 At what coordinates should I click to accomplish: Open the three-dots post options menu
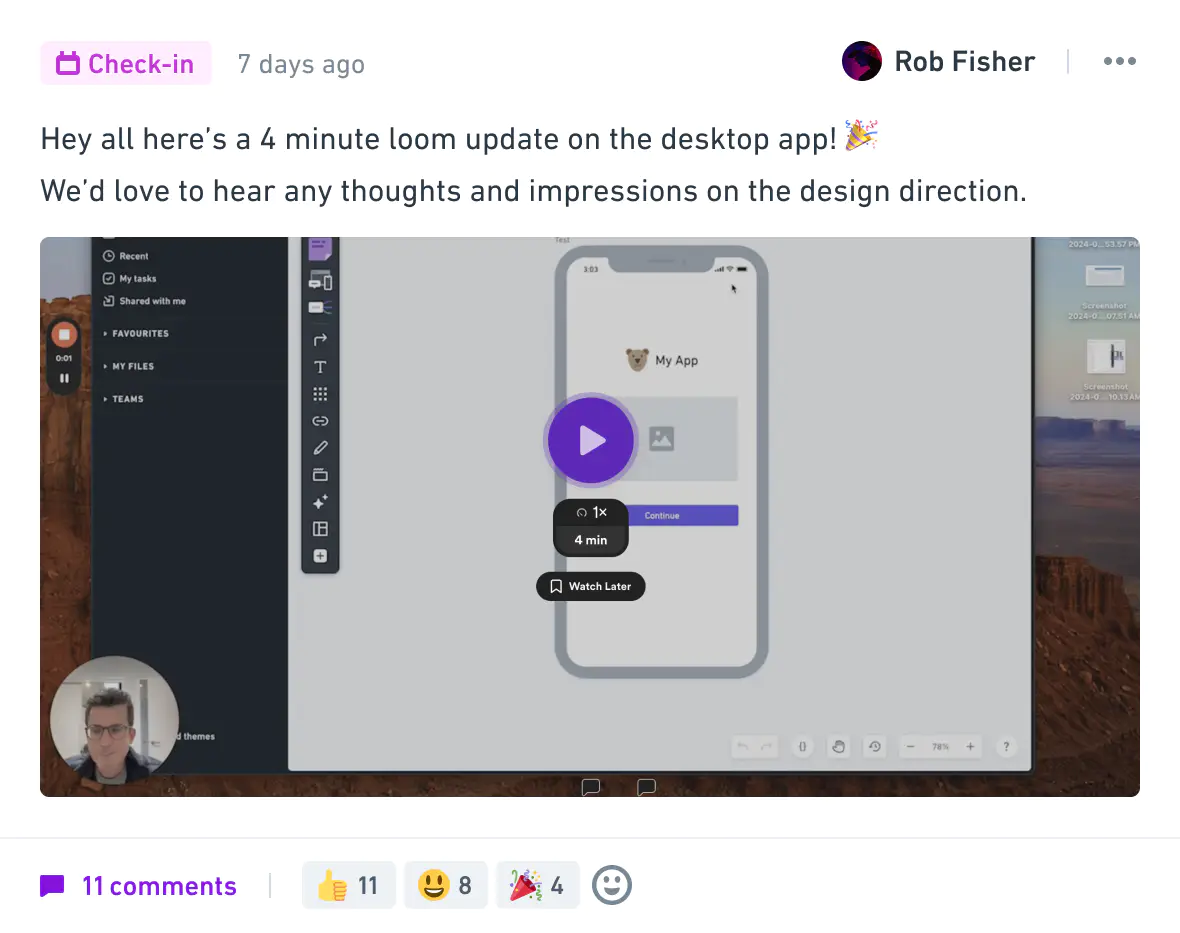[1120, 61]
